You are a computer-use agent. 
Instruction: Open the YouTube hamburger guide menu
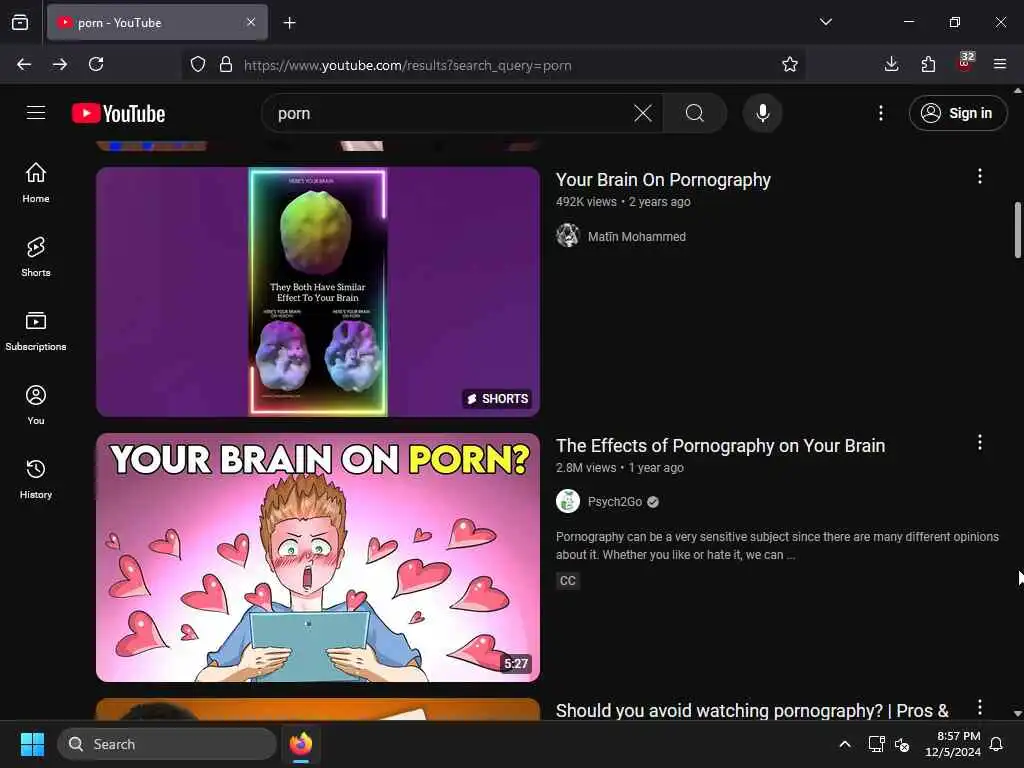click(x=36, y=113)
